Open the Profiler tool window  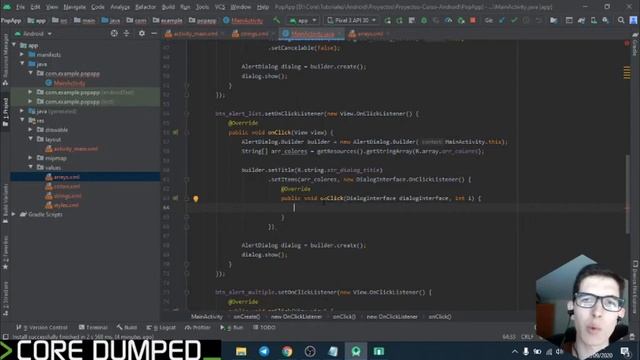pyautogui.click(x=198, y=327)
